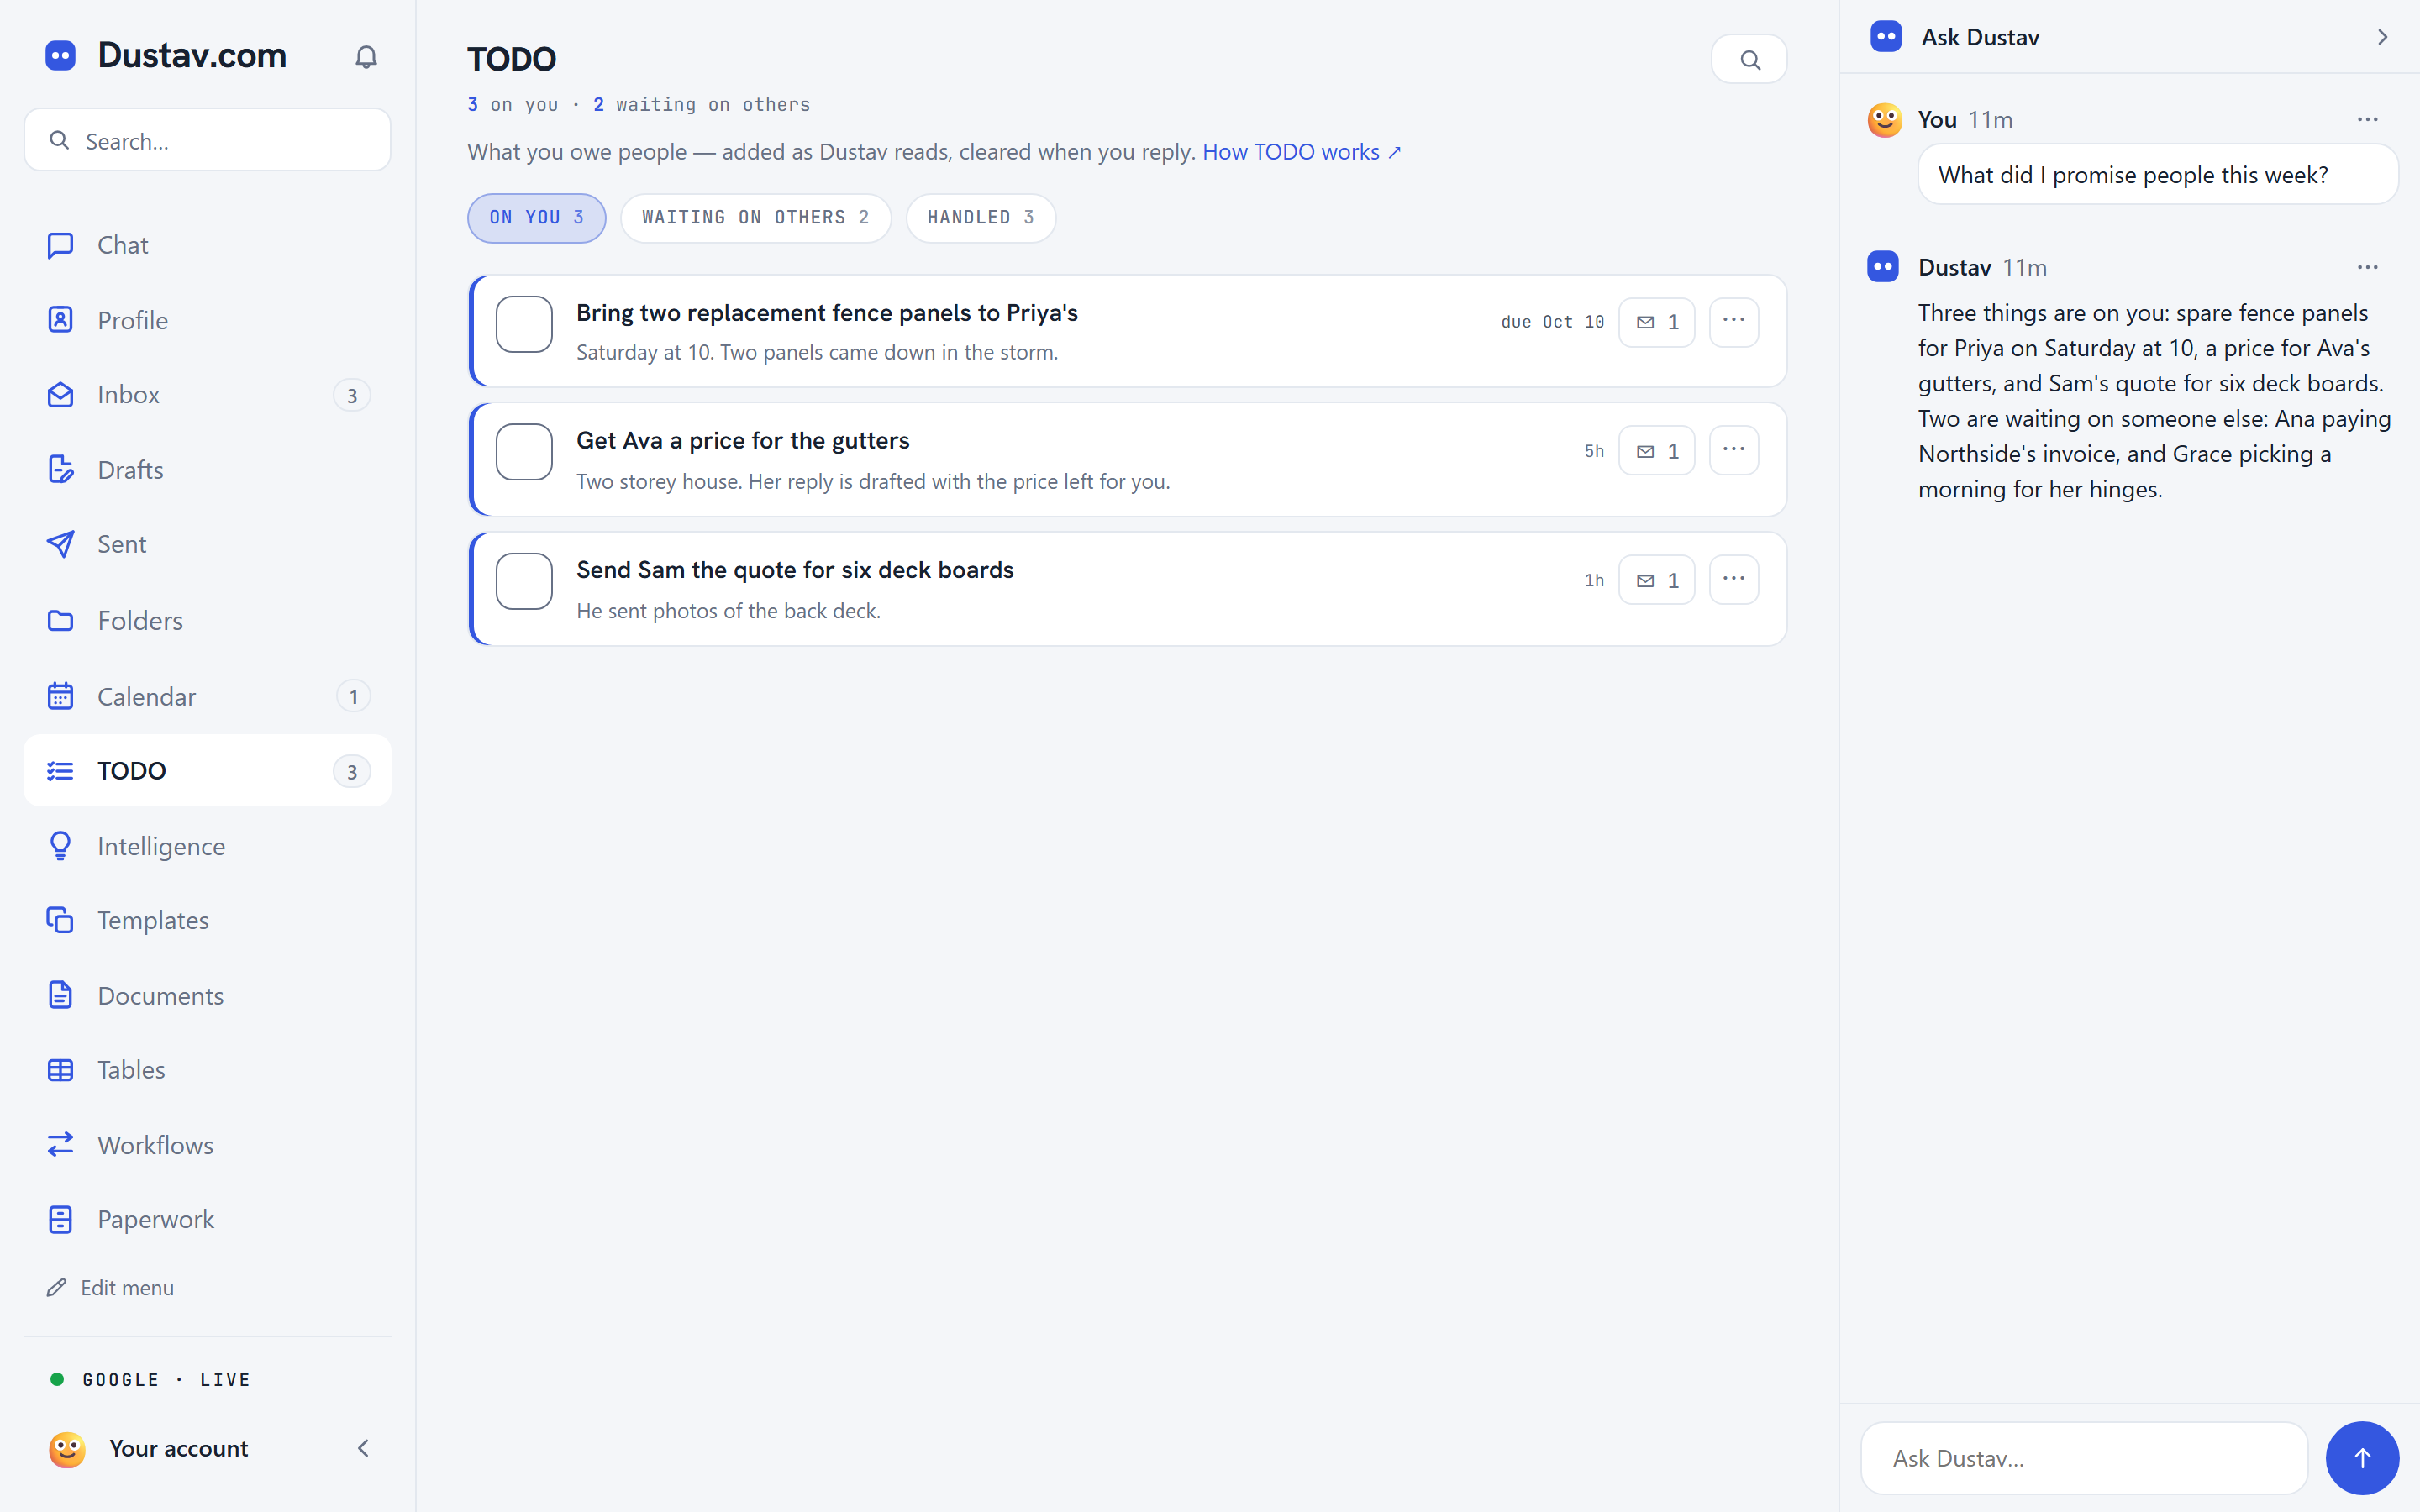The height and width of the screenshot is (1512, 2420).
Task: Click Google Live connection status
Action: (150, 1380)
